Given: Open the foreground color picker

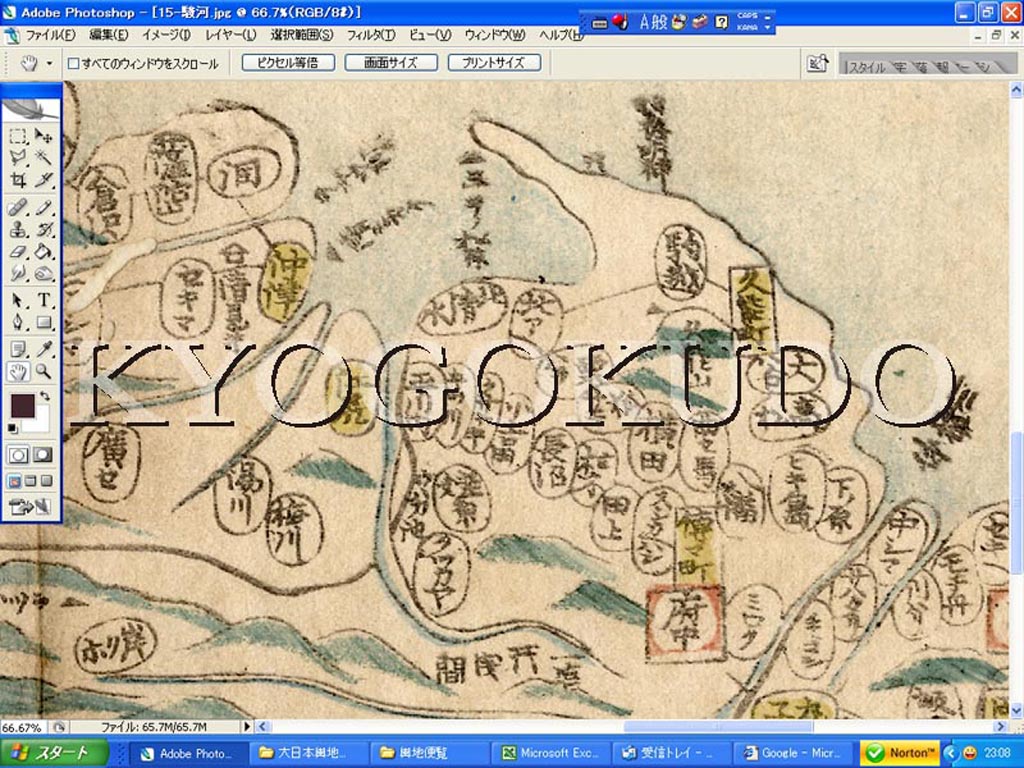Looking at the screenshot, I should tap(22, 404).
